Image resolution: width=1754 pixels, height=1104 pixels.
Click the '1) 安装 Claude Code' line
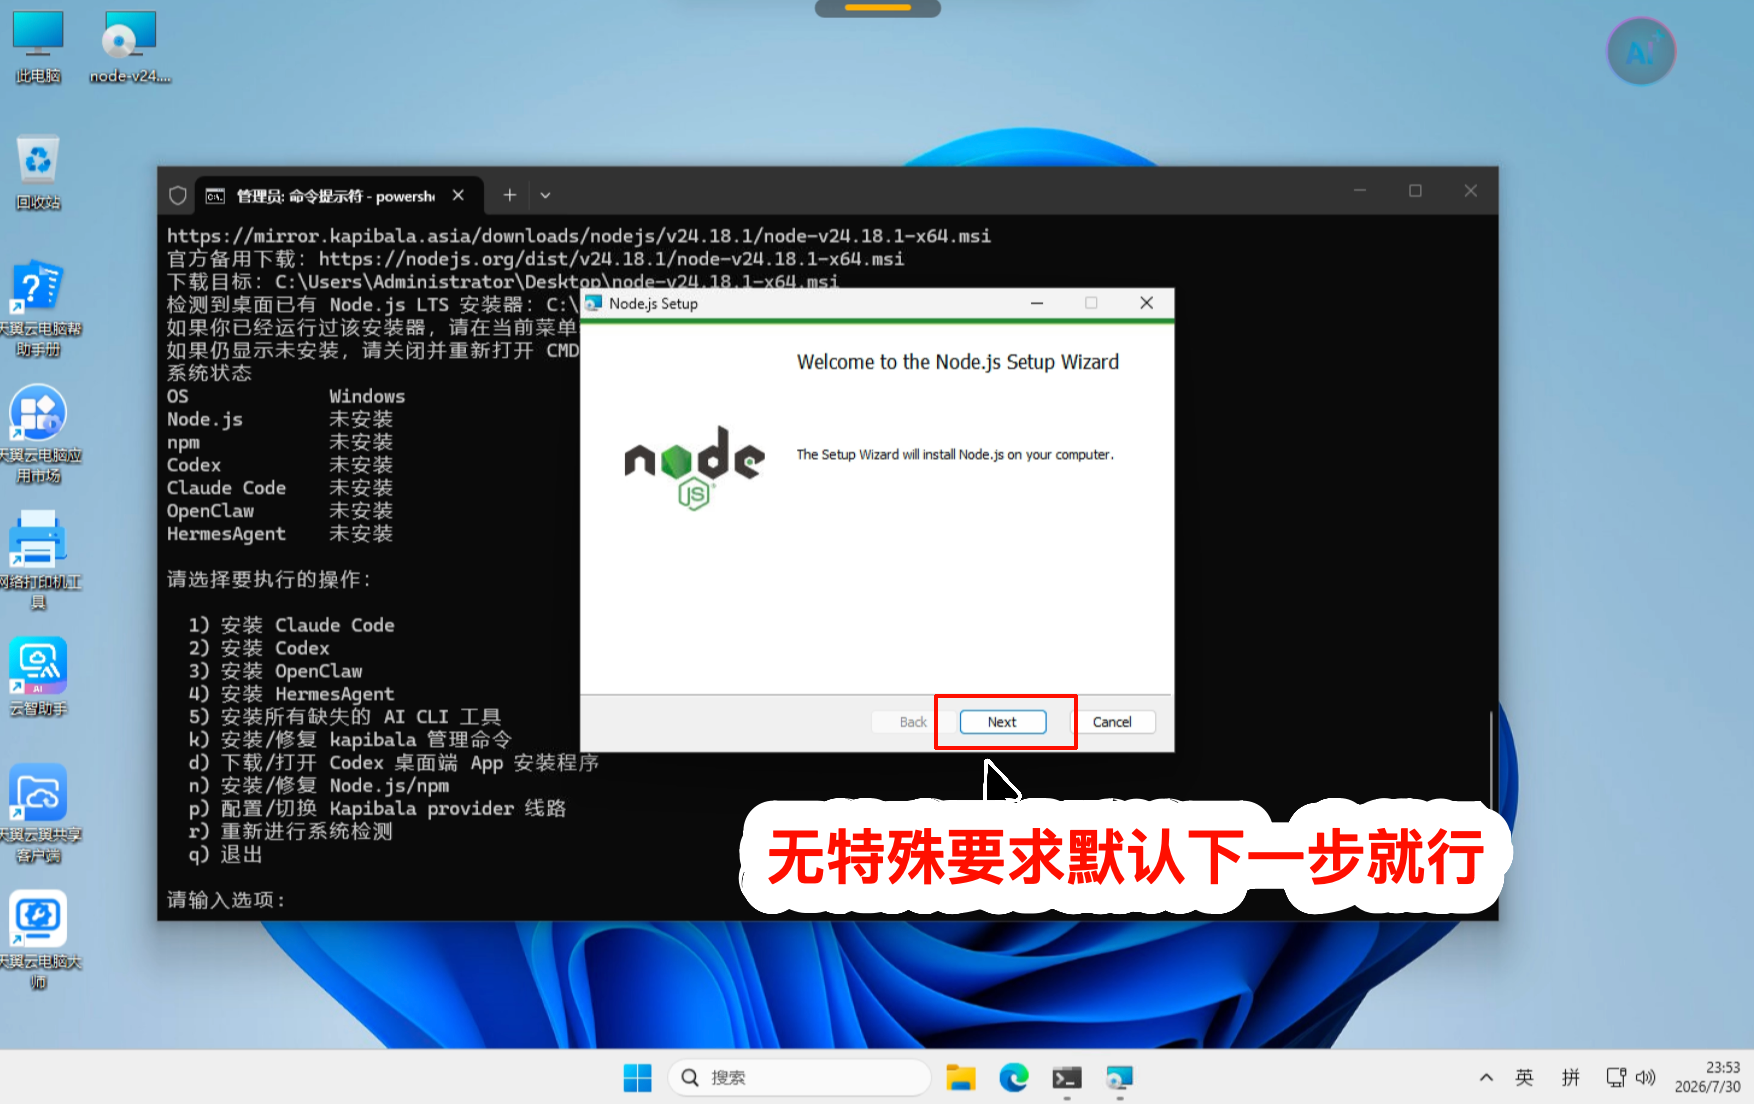pos(291,625)
